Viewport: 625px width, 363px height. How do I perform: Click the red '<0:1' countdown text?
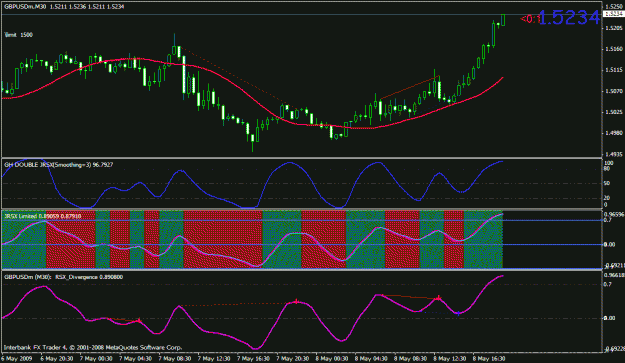(x=531, y=19)
